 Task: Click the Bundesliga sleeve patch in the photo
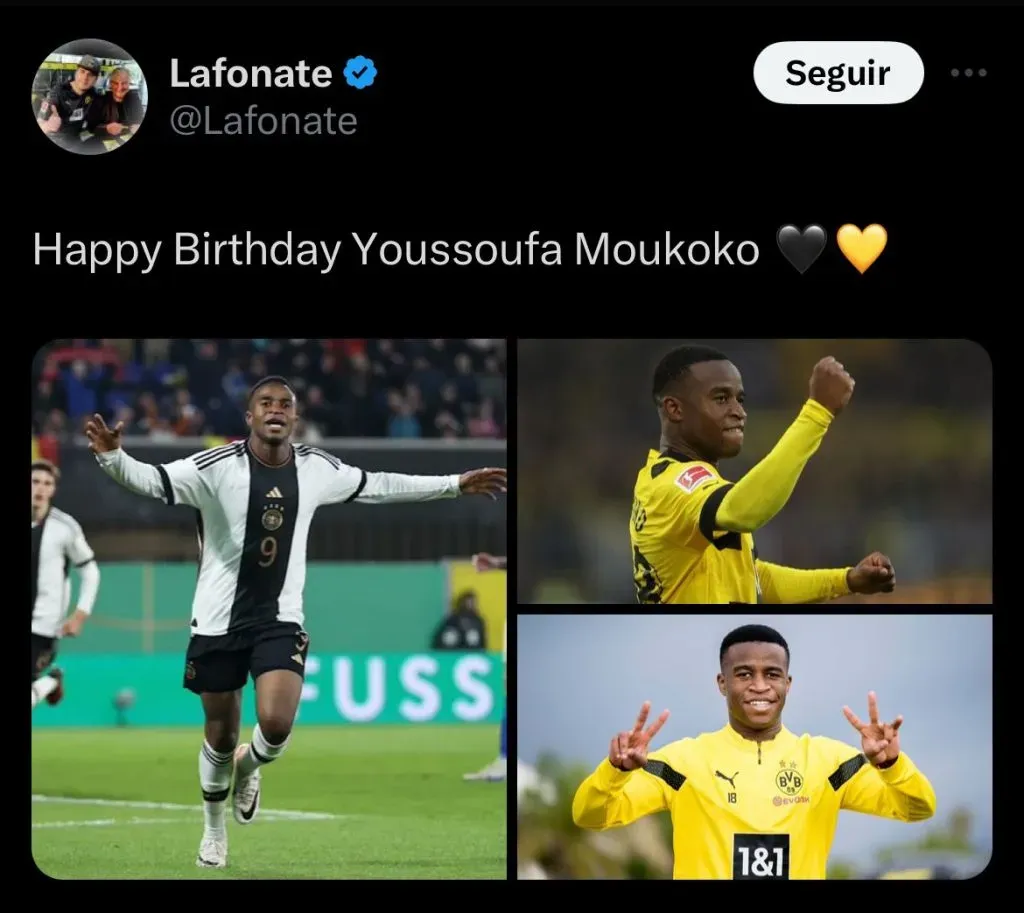pos(694,477)
